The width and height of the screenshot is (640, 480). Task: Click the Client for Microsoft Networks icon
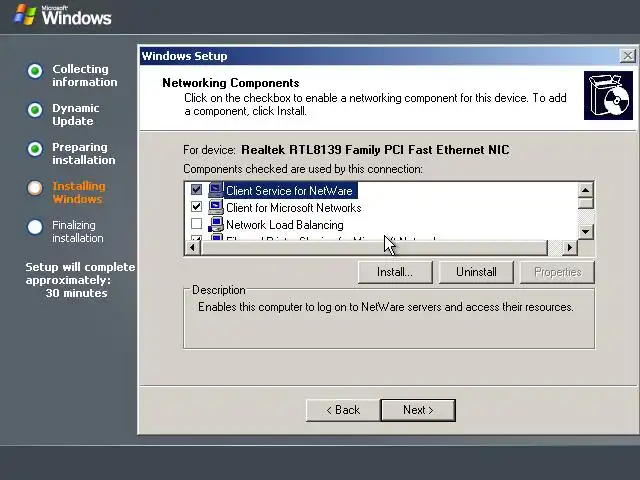coord(216,207)
